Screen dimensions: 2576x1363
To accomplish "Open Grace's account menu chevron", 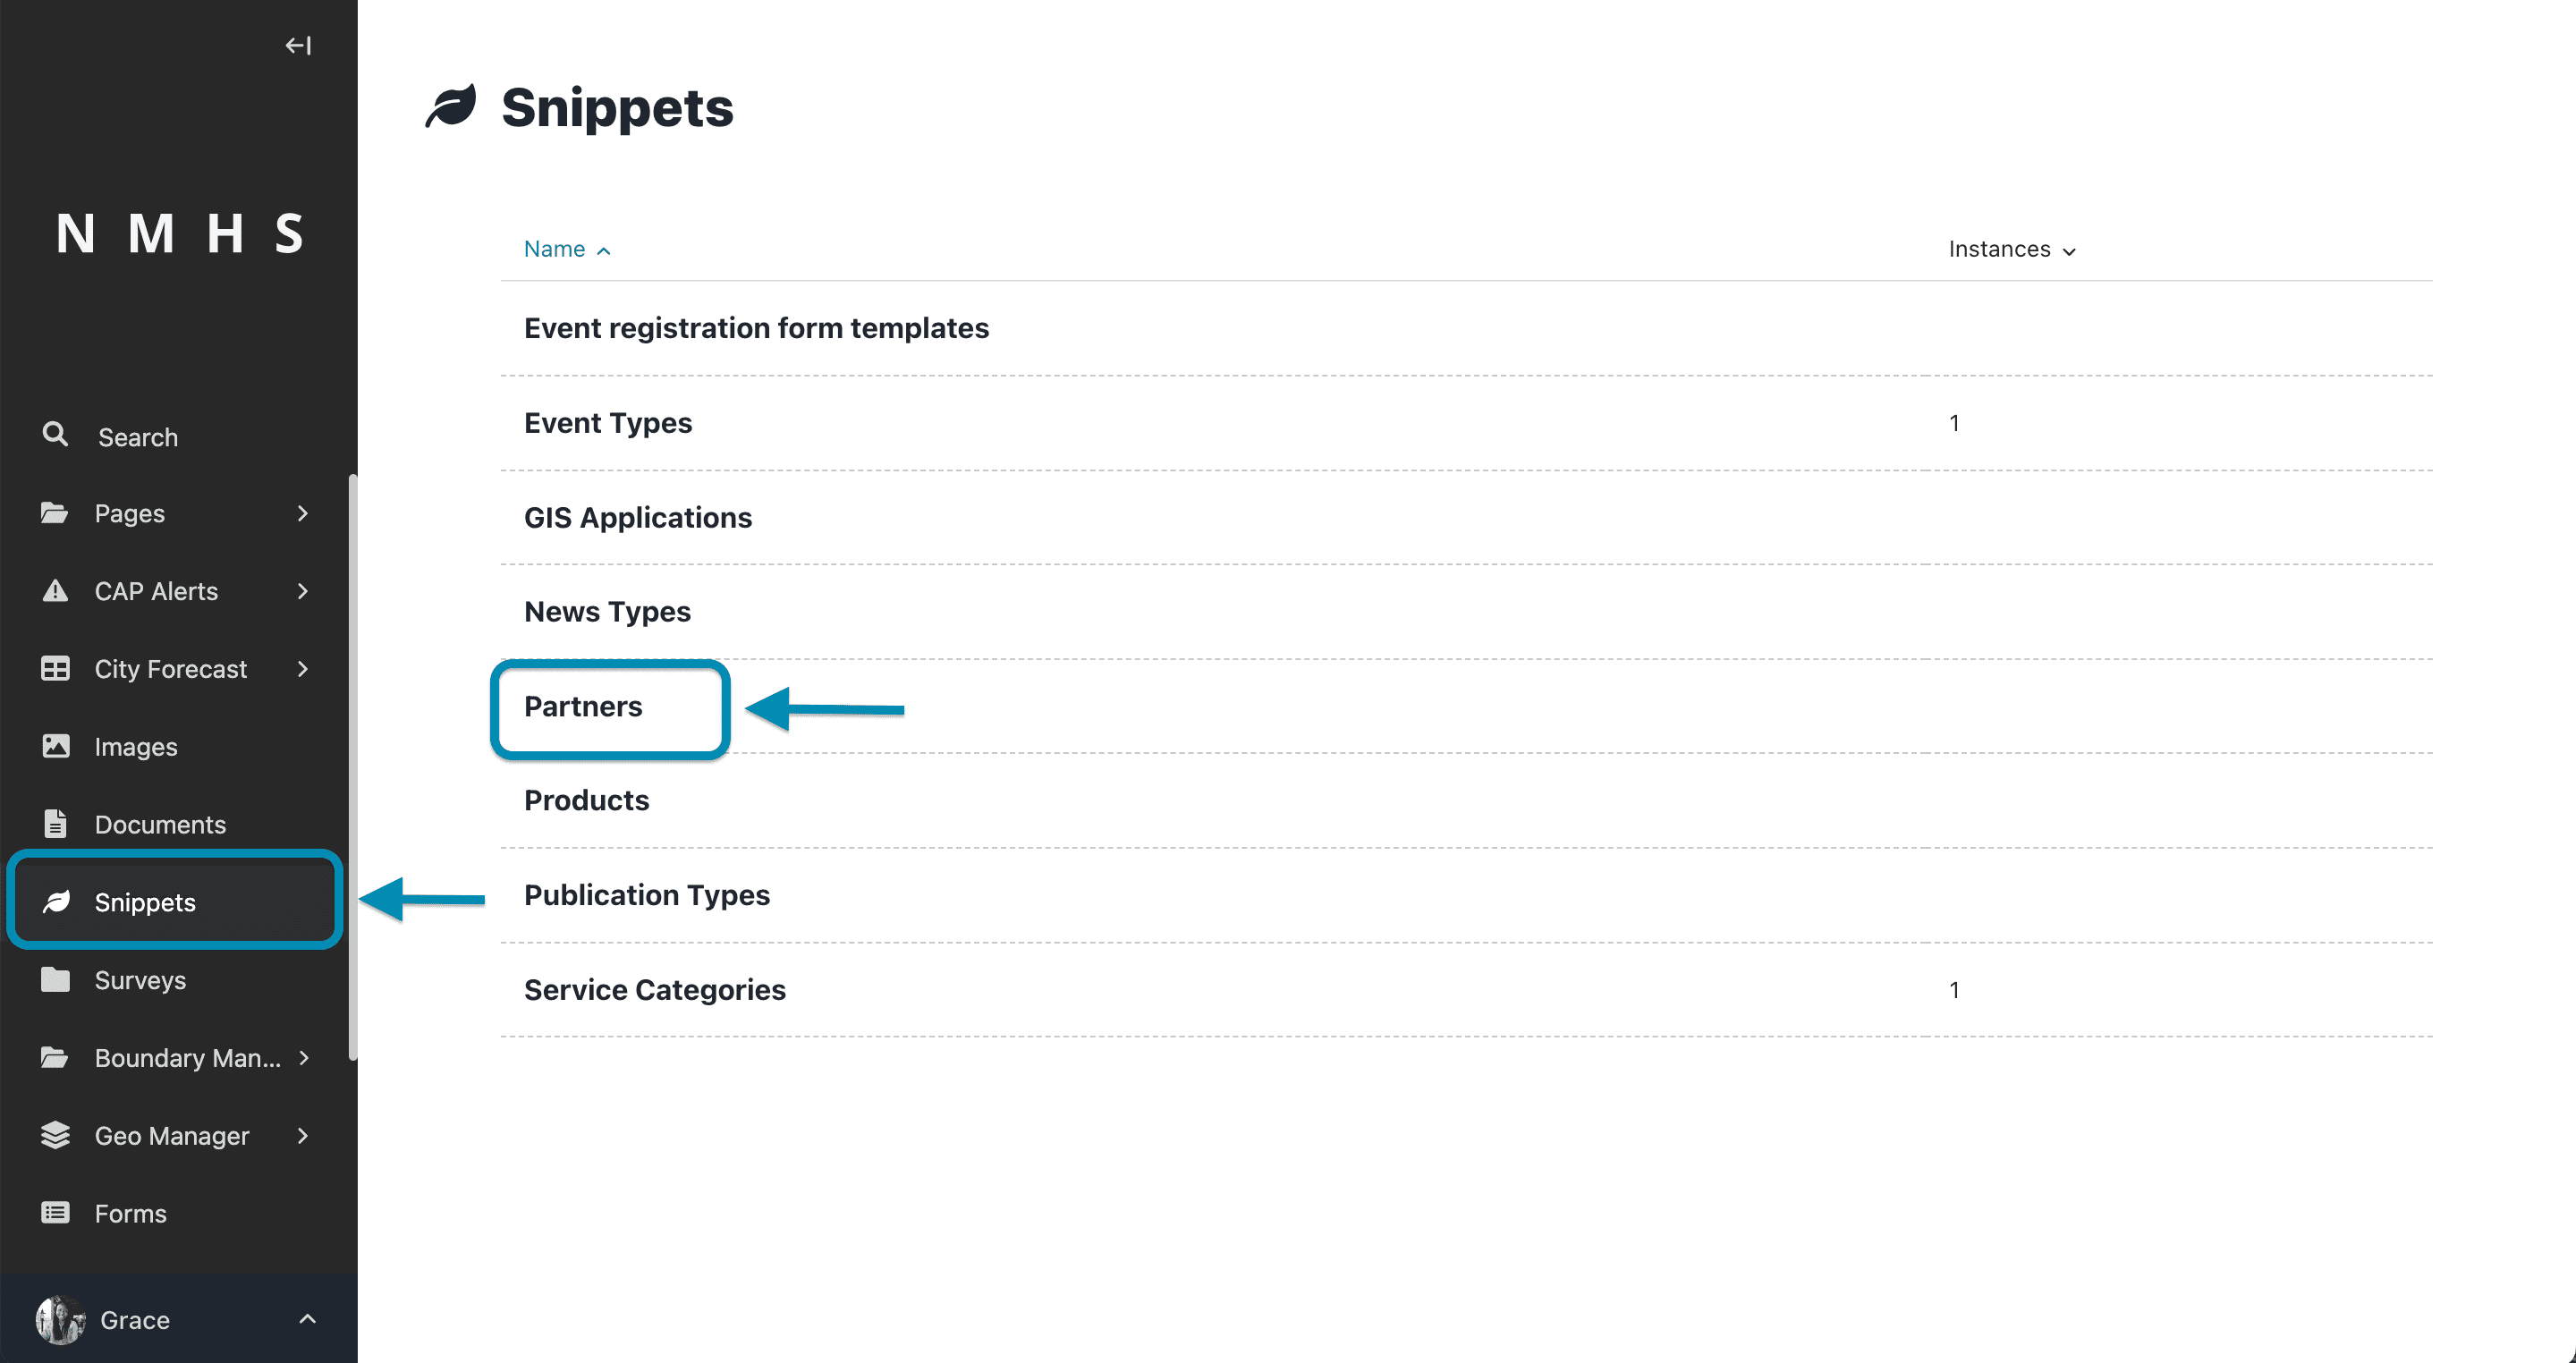I will (x=308, y=1320).
